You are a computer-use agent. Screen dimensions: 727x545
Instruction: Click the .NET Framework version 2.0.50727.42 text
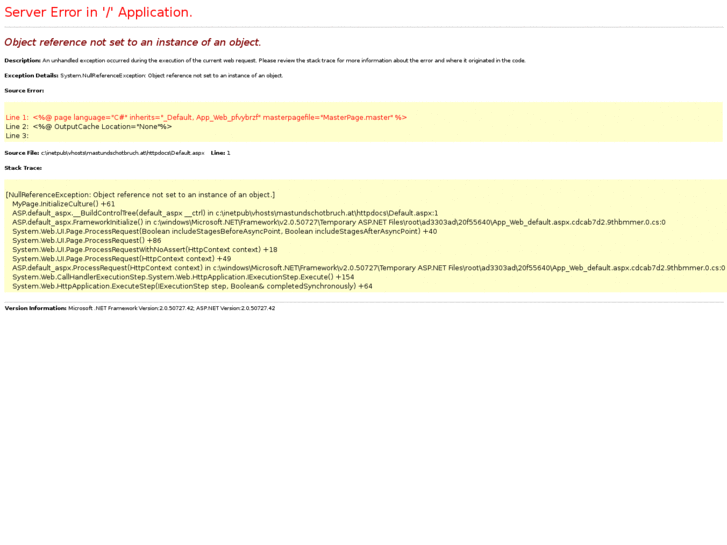(172, 308)
